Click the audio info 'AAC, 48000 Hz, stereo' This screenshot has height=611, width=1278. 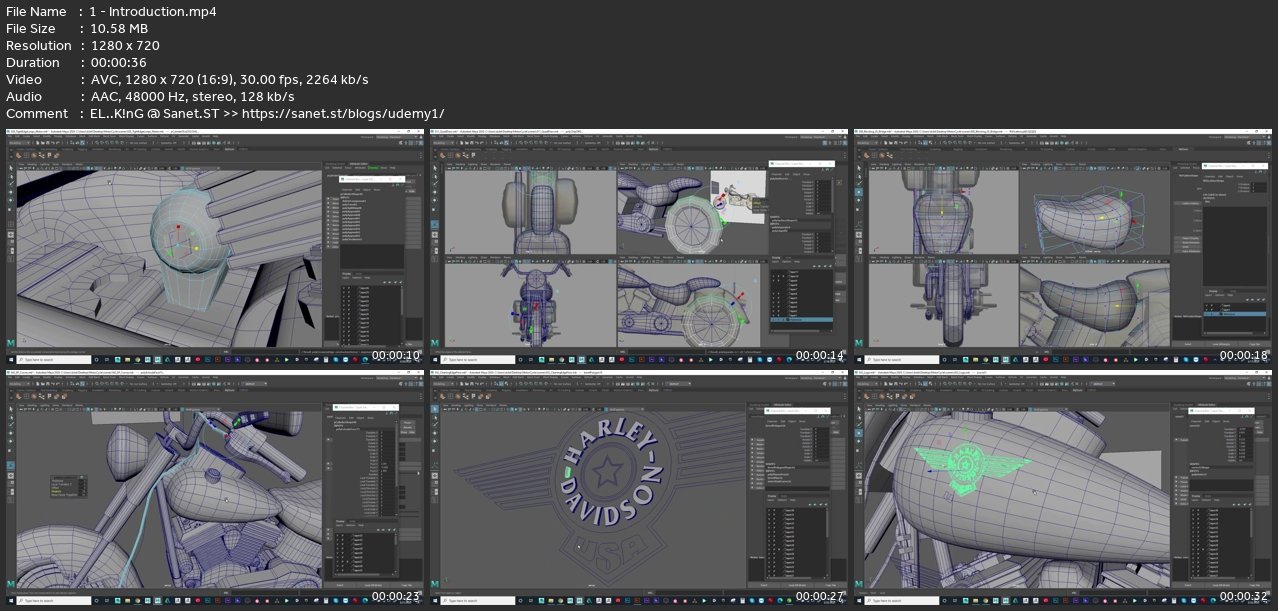[162, 97]
